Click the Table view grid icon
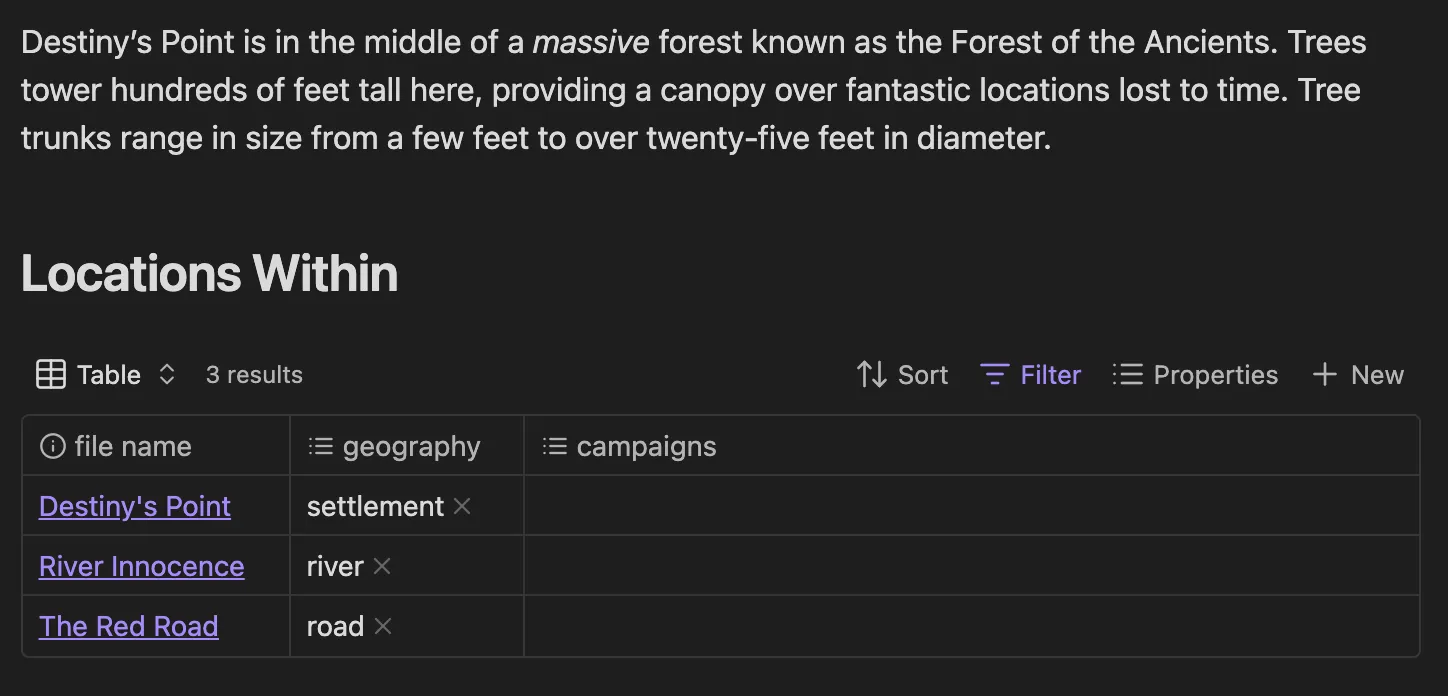The image size is (1448, 696). coord(51,374)
